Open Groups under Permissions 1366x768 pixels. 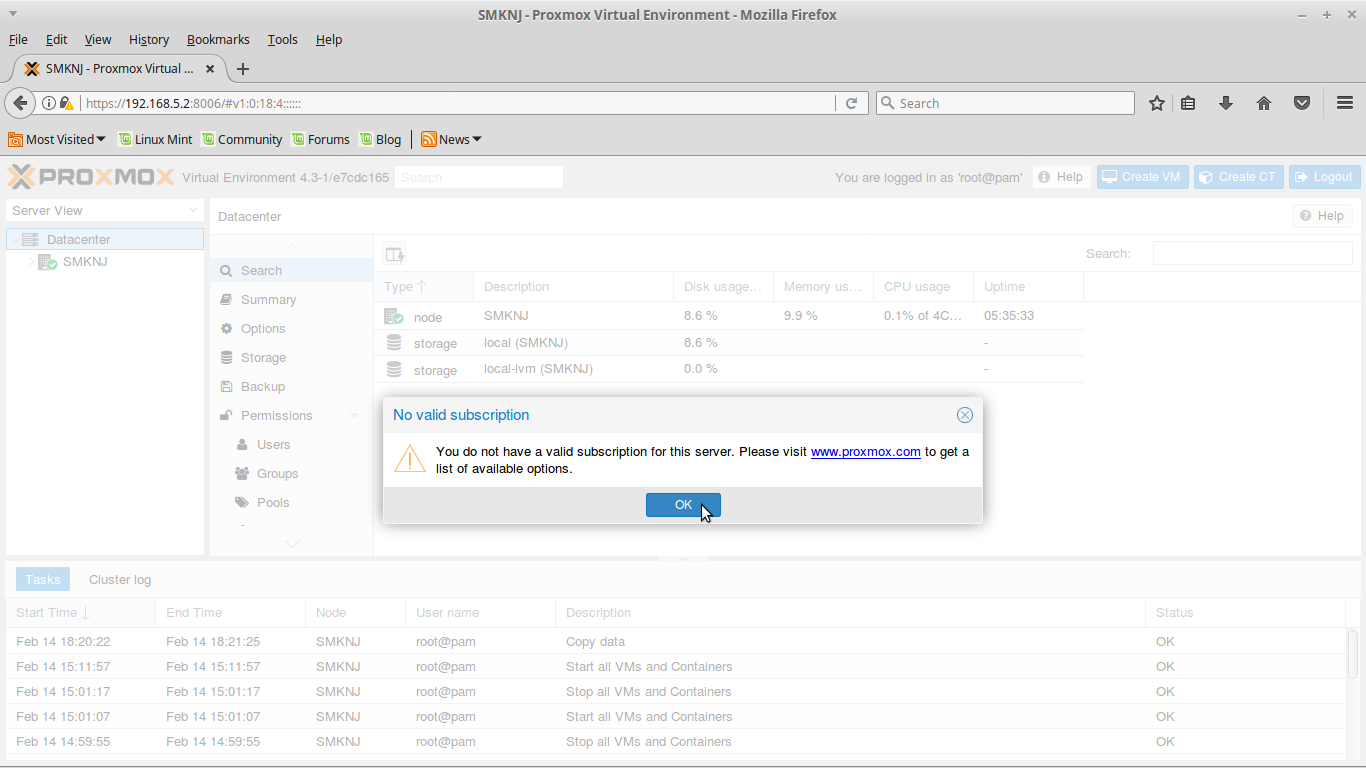pyautogui.click(x=291, y=474)
